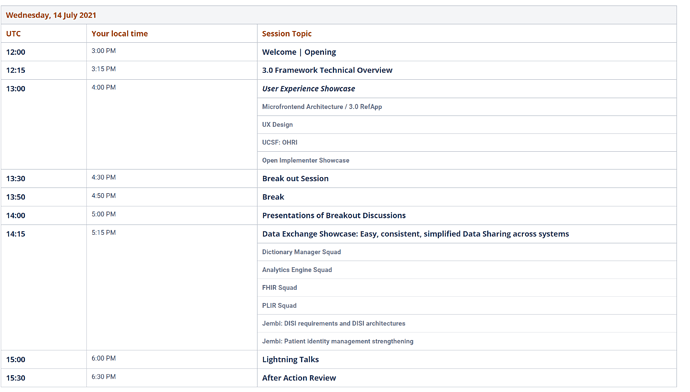Select 'Jembi: Patient identity management strengthening' row
The height and width of the screenshot is (392, 690).
(x=467, y=341)
